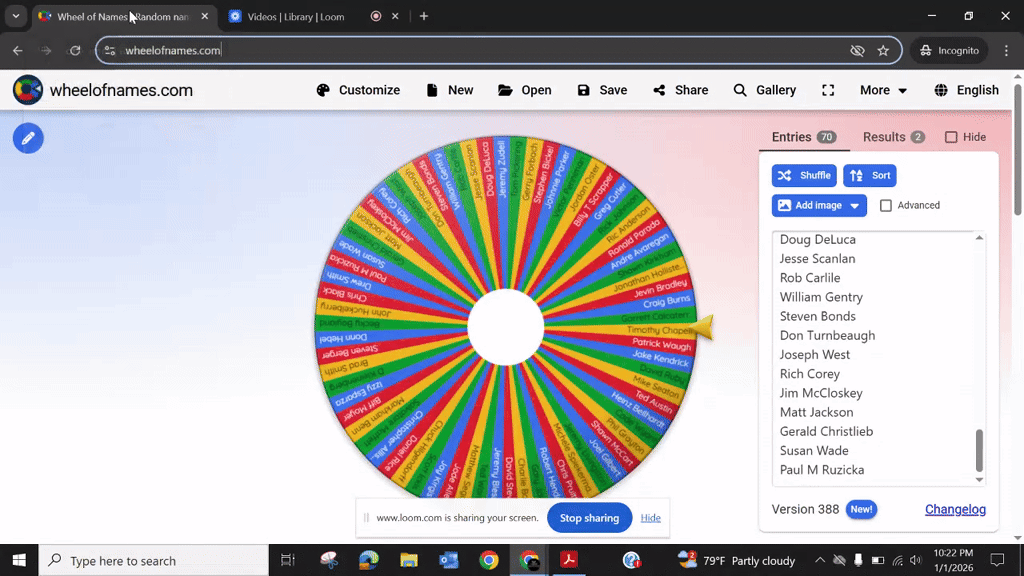Click entry Matt Jackson
The width and height of the screenshot is (1024, 576).
(x=816, y=412)
